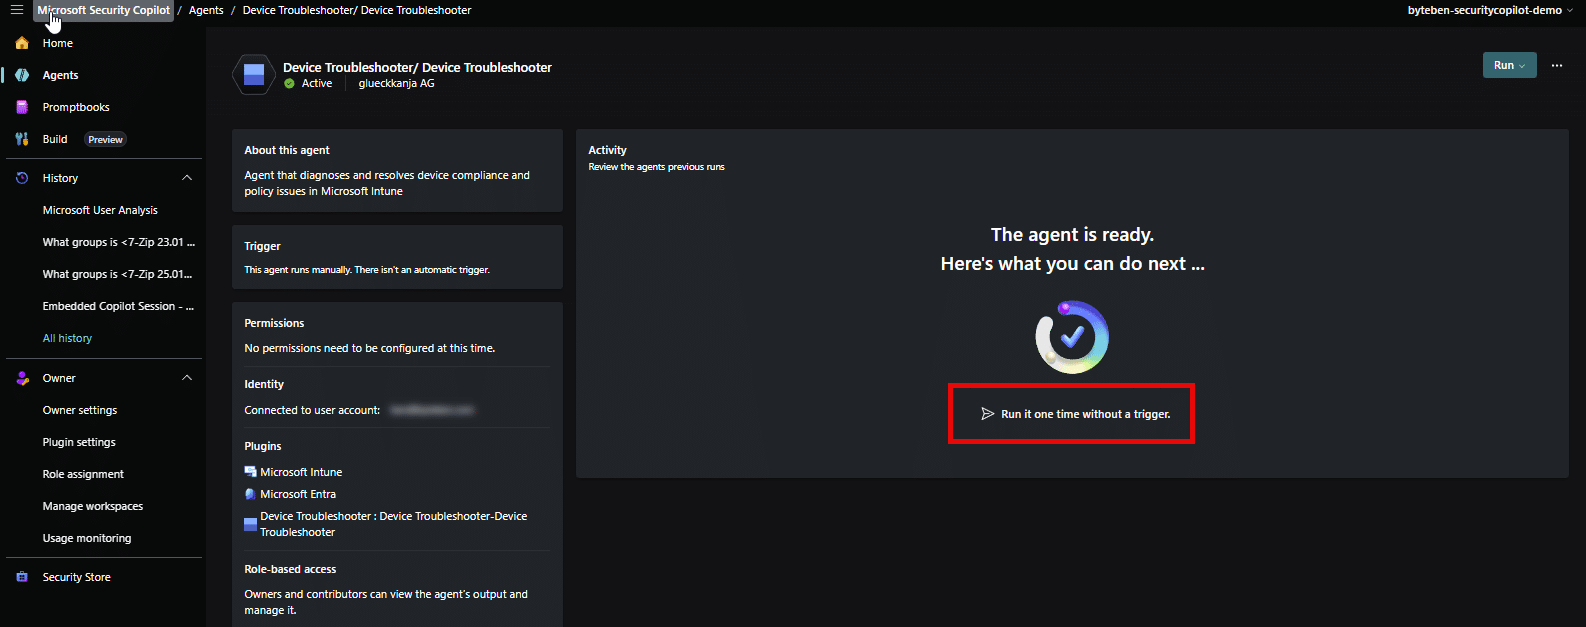1586x627 pixels.
Task: Click the Promptbooks icon
Action: coord(22,107)
